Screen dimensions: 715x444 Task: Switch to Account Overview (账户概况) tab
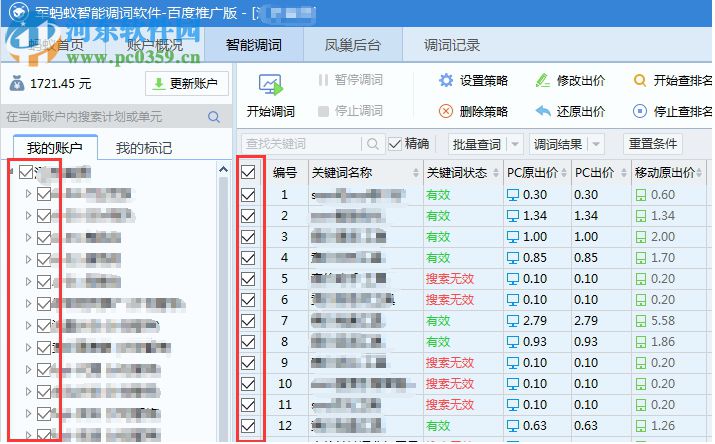pos(155,45)
